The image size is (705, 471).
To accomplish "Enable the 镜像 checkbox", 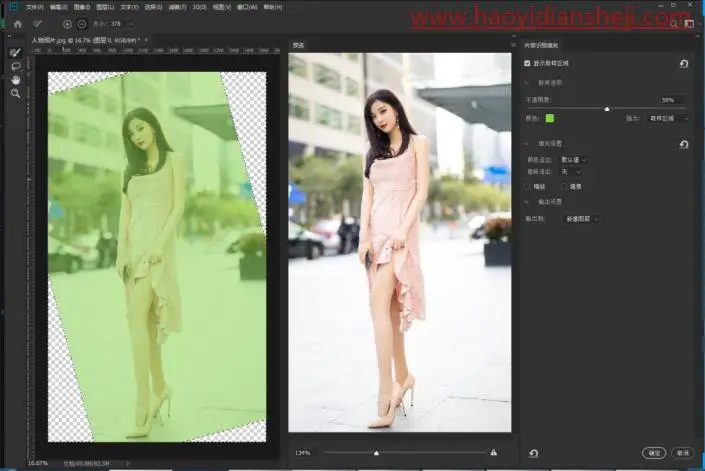I will pyautogui.click(x=564, y=187).
